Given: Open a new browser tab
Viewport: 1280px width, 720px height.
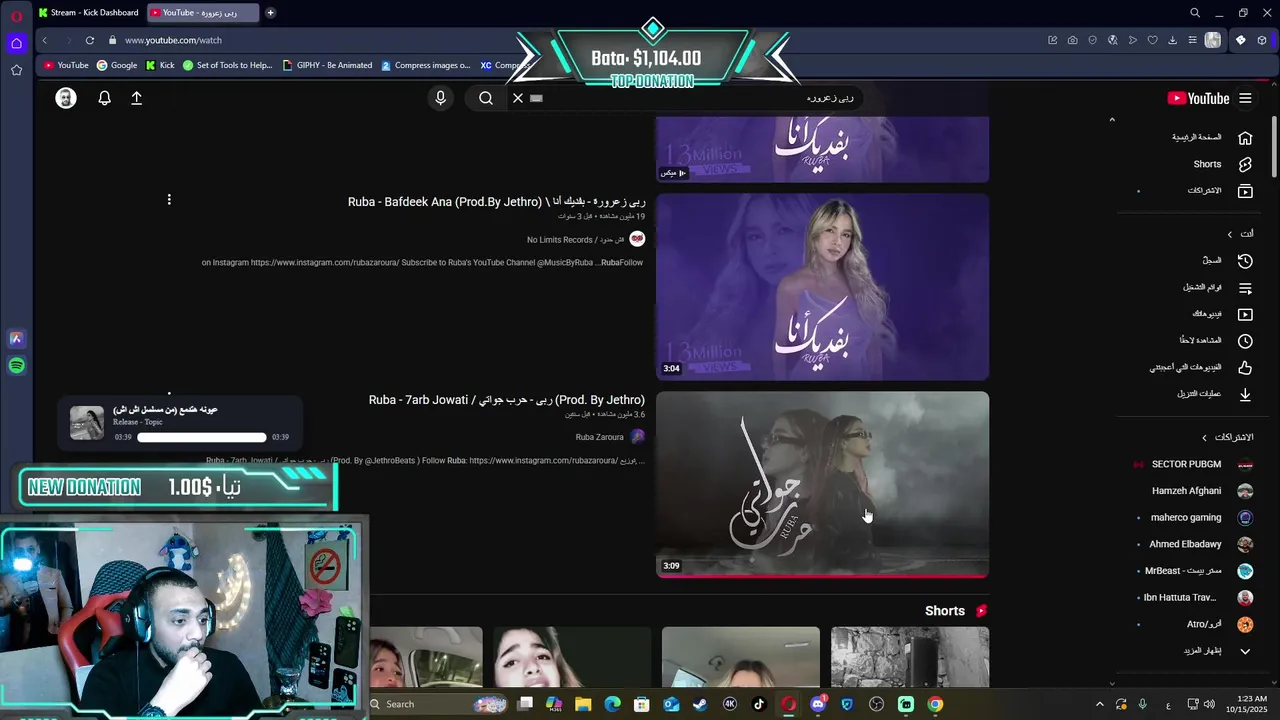Looking at the screenshot, I should [270, 13].
